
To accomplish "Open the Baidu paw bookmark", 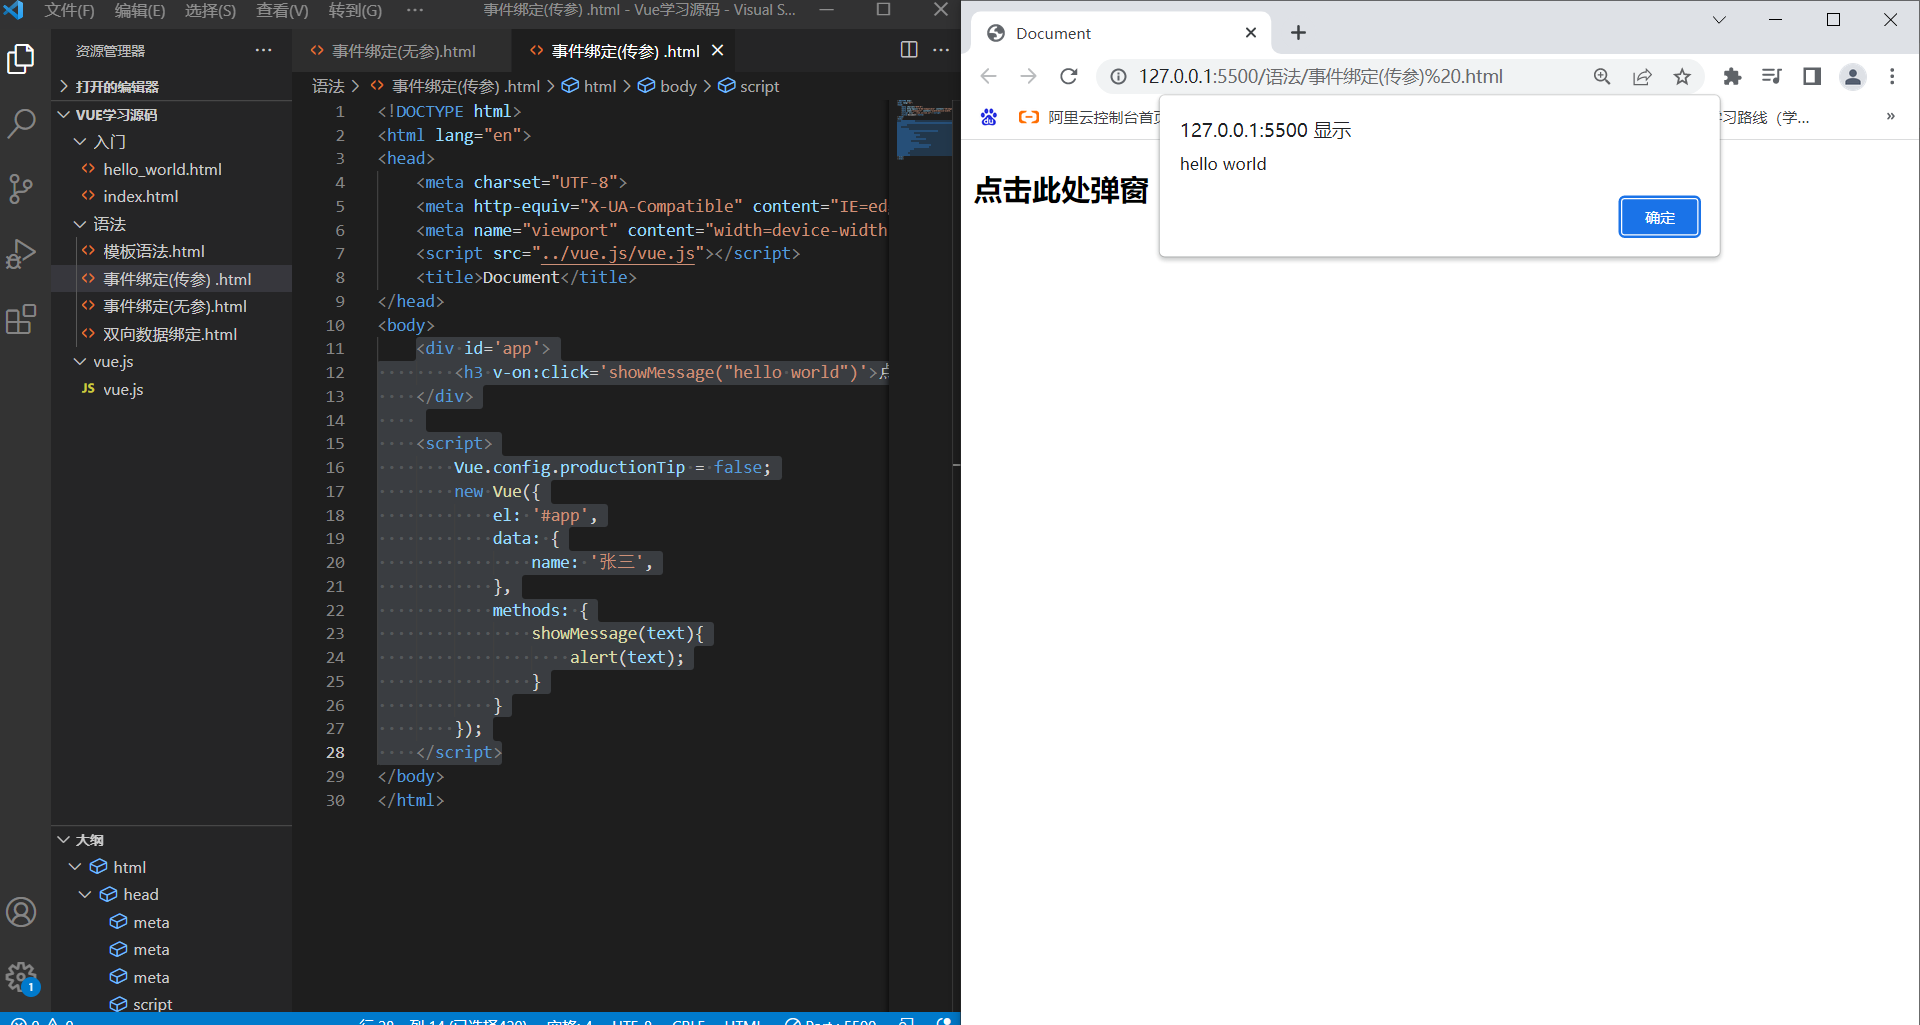I will pyautogui.click(x=989, y=117).
